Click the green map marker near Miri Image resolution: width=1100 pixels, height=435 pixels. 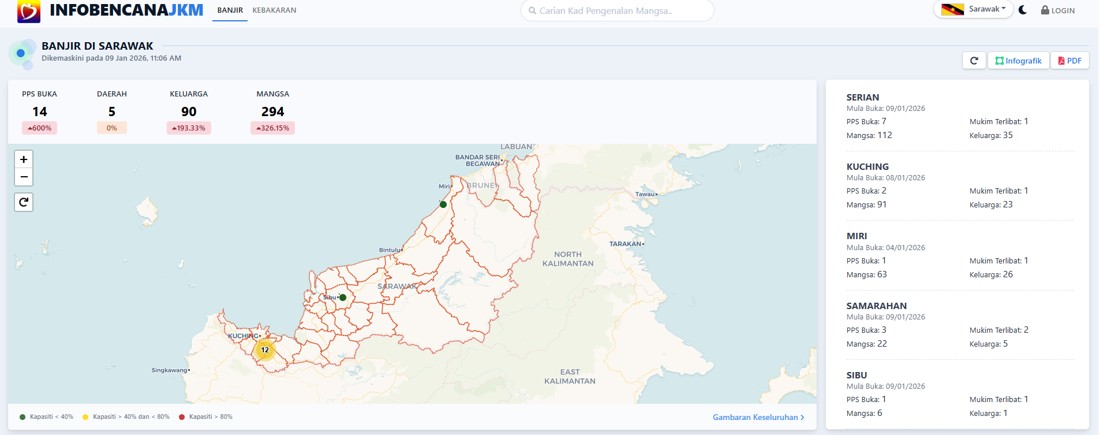(443, 204)
